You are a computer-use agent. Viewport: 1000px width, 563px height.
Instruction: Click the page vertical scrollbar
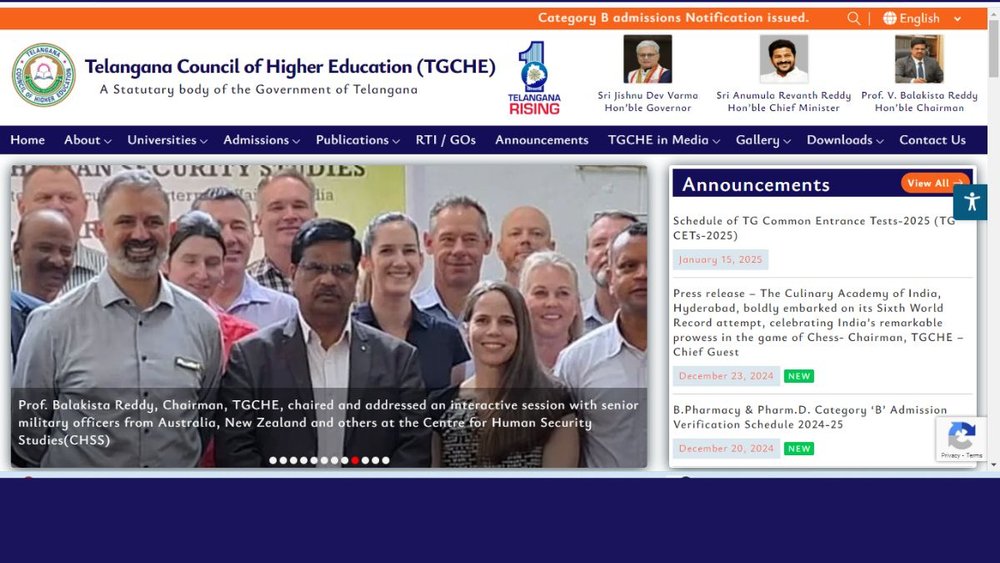click(994, 242)
